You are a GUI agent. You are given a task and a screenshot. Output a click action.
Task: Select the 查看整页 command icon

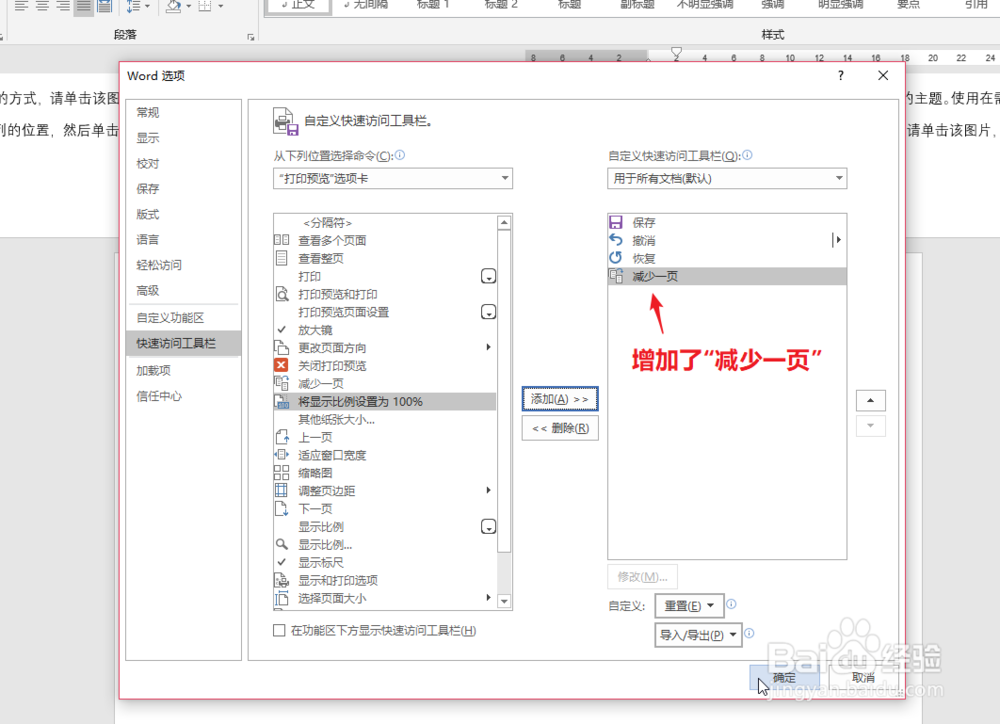coord(281,258)
